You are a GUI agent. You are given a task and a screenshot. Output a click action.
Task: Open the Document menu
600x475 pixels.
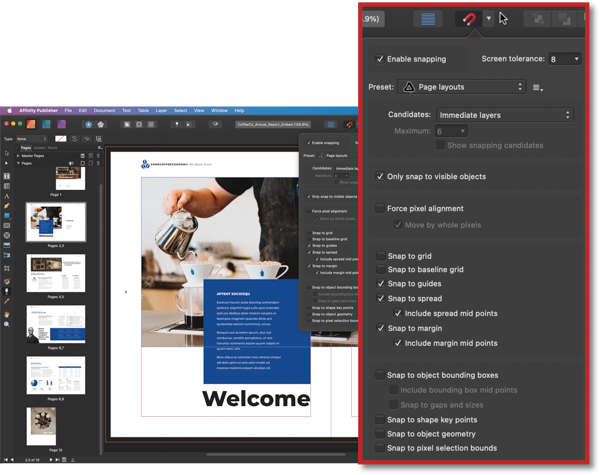pos(104,111)
